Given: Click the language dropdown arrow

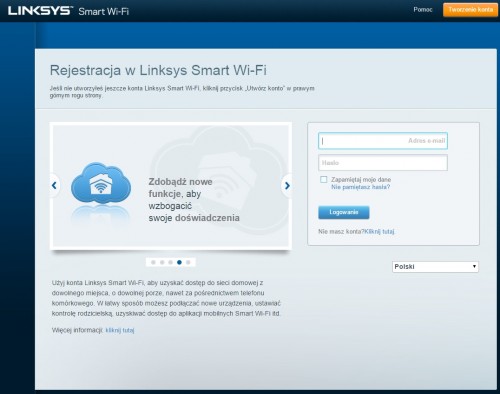Looking at the screenshot, I should click(x=474, y=267).
